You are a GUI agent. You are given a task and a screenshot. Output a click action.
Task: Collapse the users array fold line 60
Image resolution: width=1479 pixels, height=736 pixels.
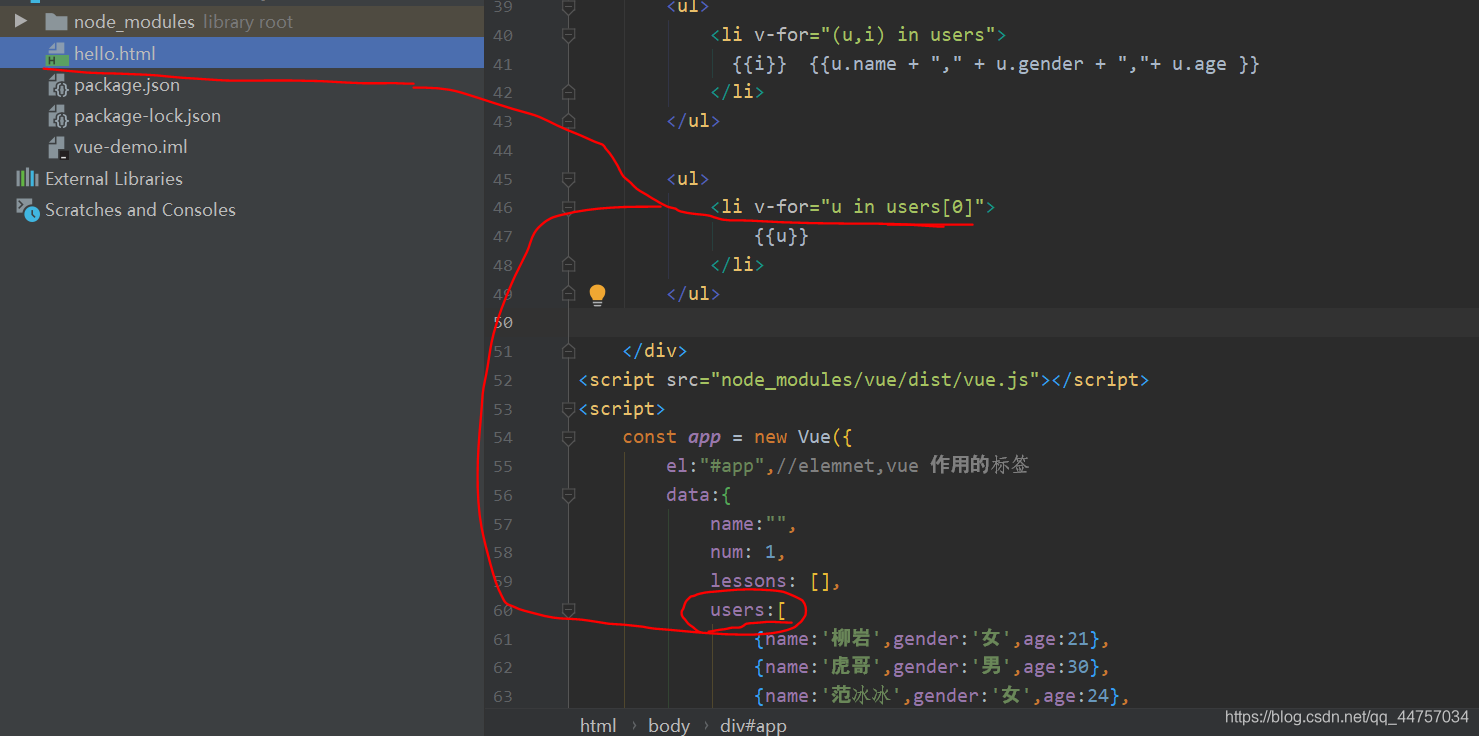tap(568, 610)
